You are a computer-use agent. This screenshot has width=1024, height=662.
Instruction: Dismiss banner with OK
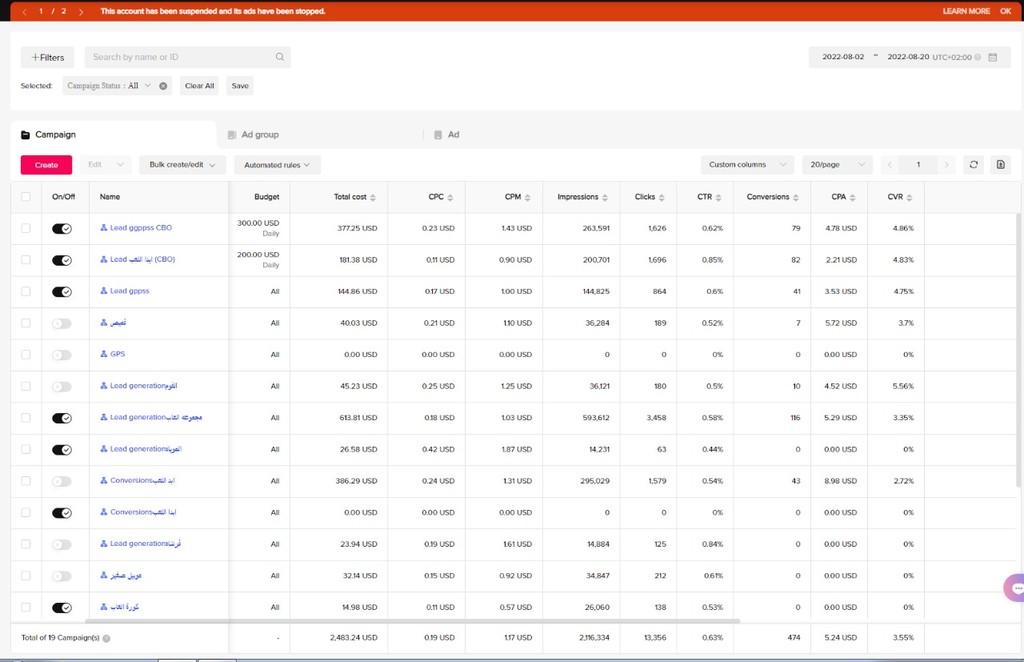(x=1005, y=11)
